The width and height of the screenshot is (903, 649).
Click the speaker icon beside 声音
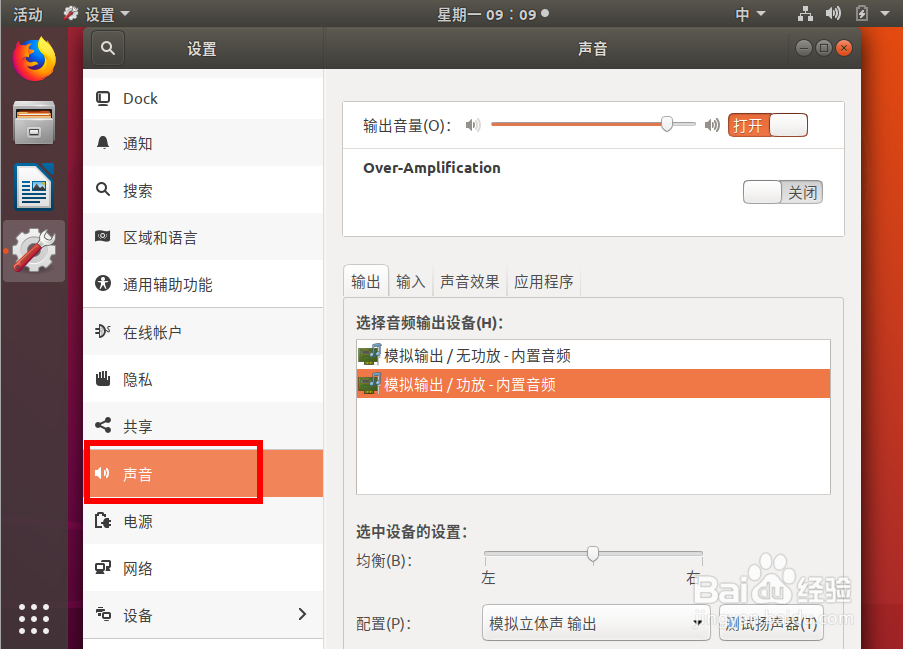pyautogui.click(x=103, y=473)
